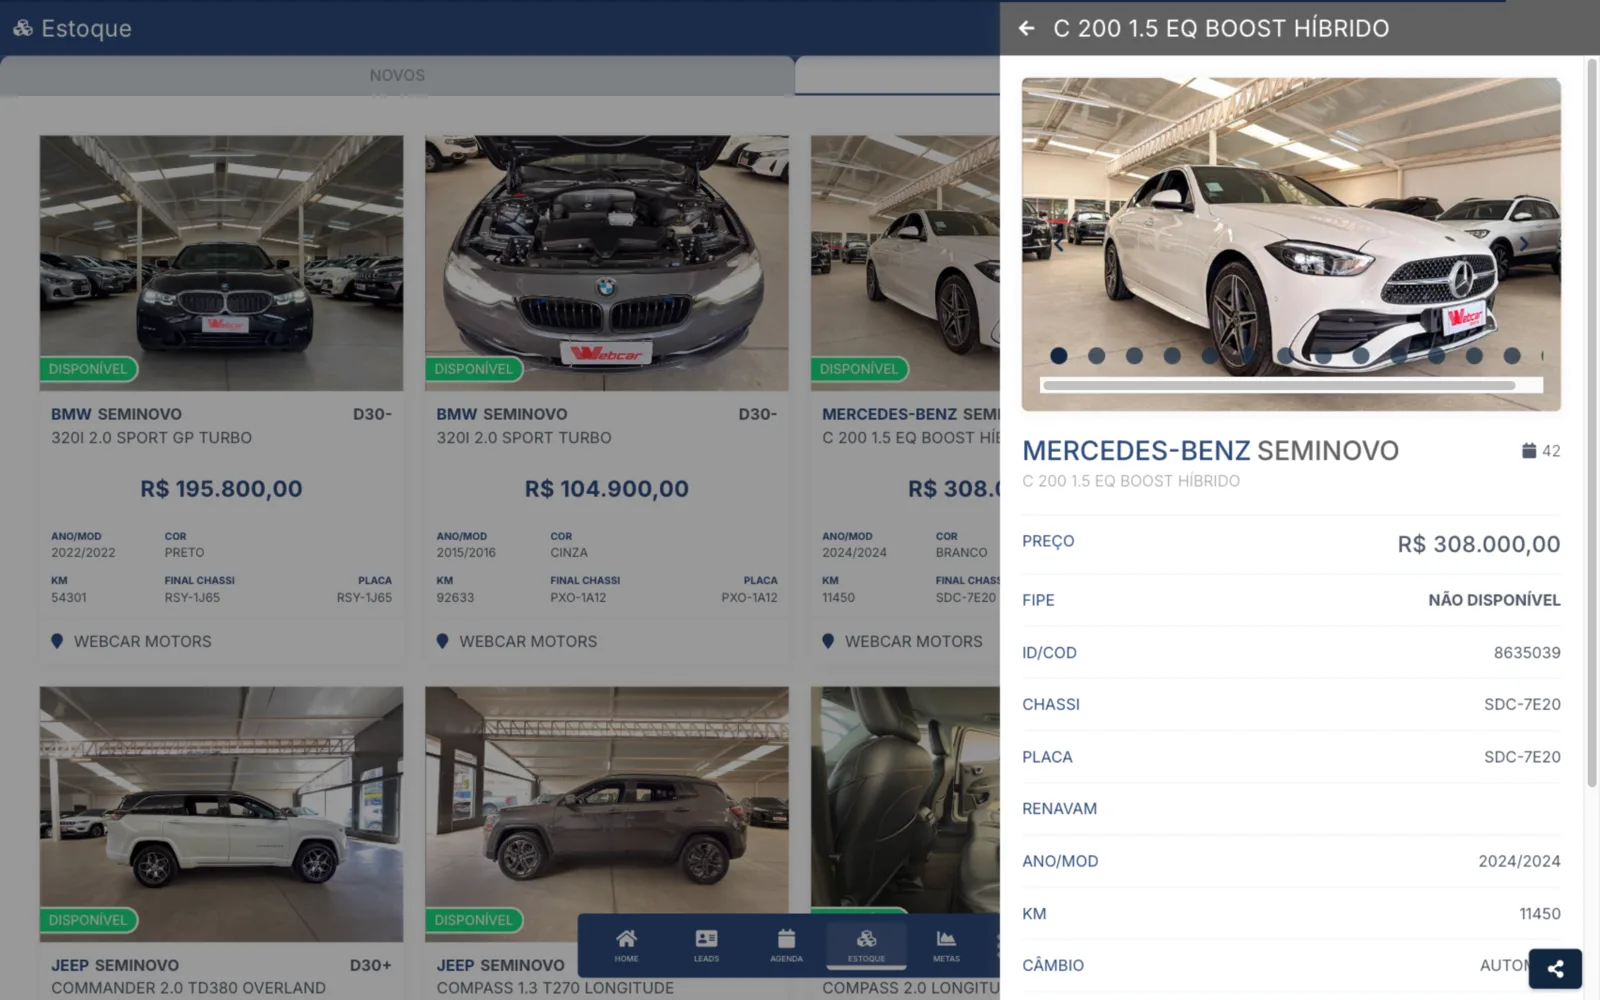
Task: Click WEBCAR MOTORS on the 2015/2016 BMW card
Action: click(528, 641)
